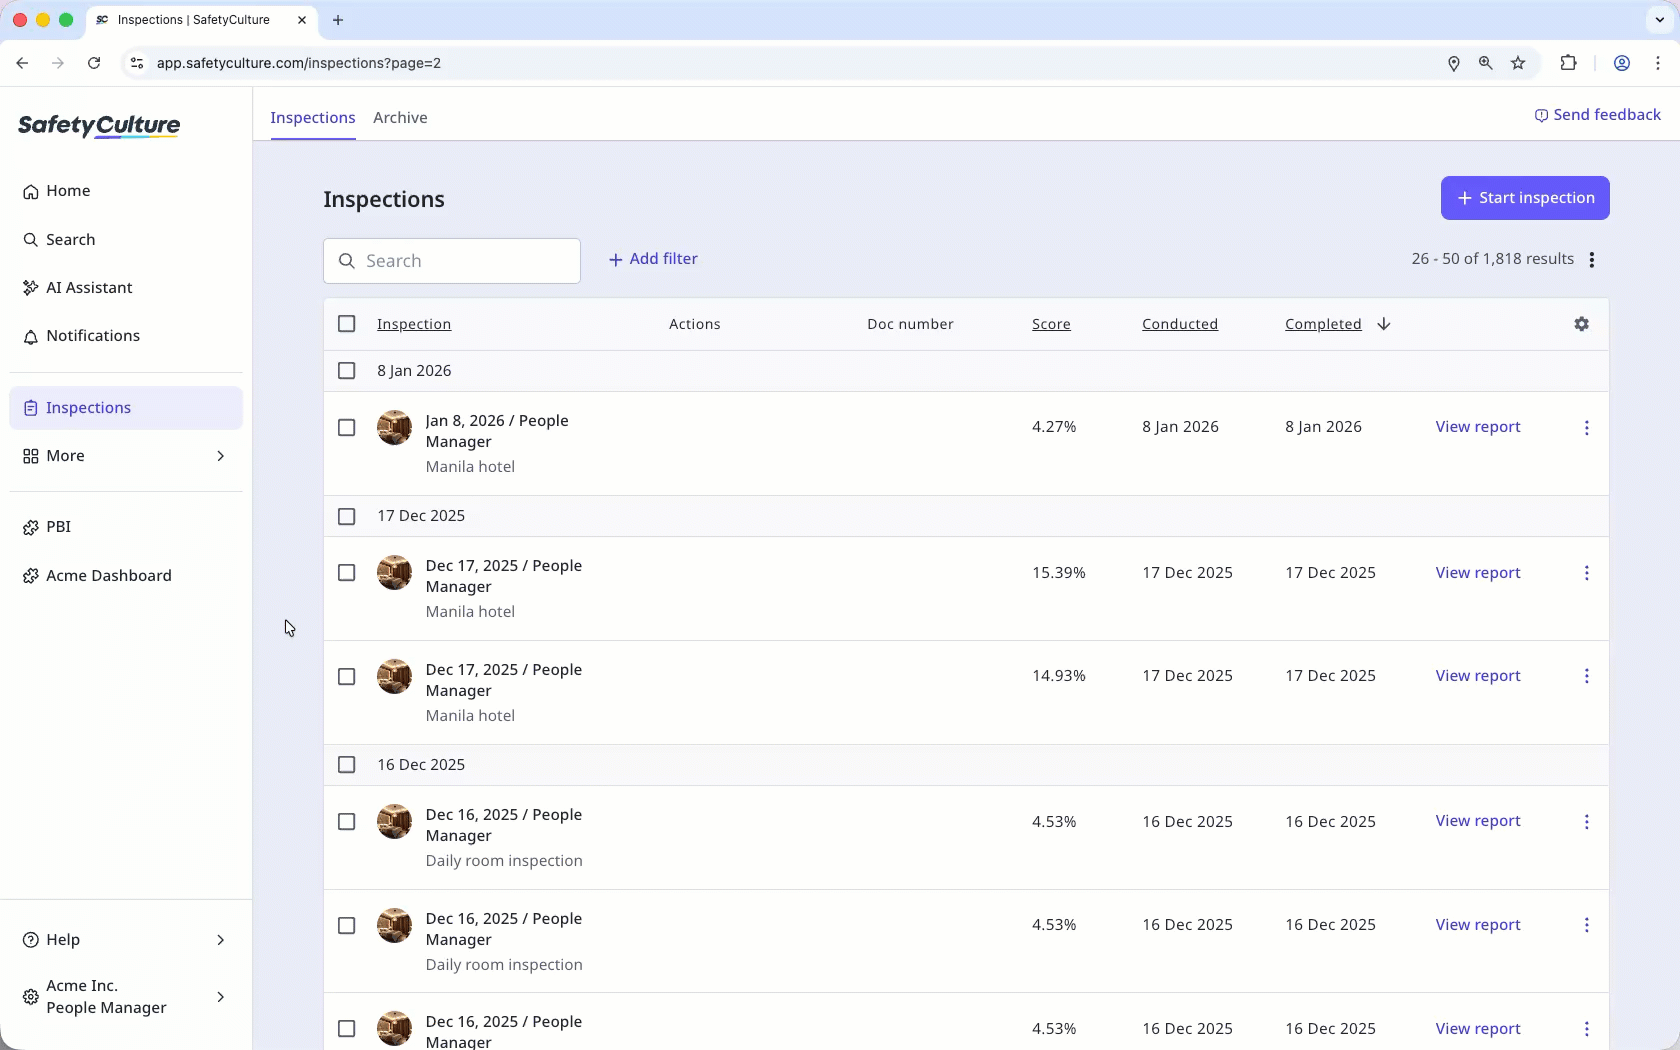Click the browser address bar URL
This screenshot has height=1050, width=1680.
pyautogui.click(x=299, y=63)
